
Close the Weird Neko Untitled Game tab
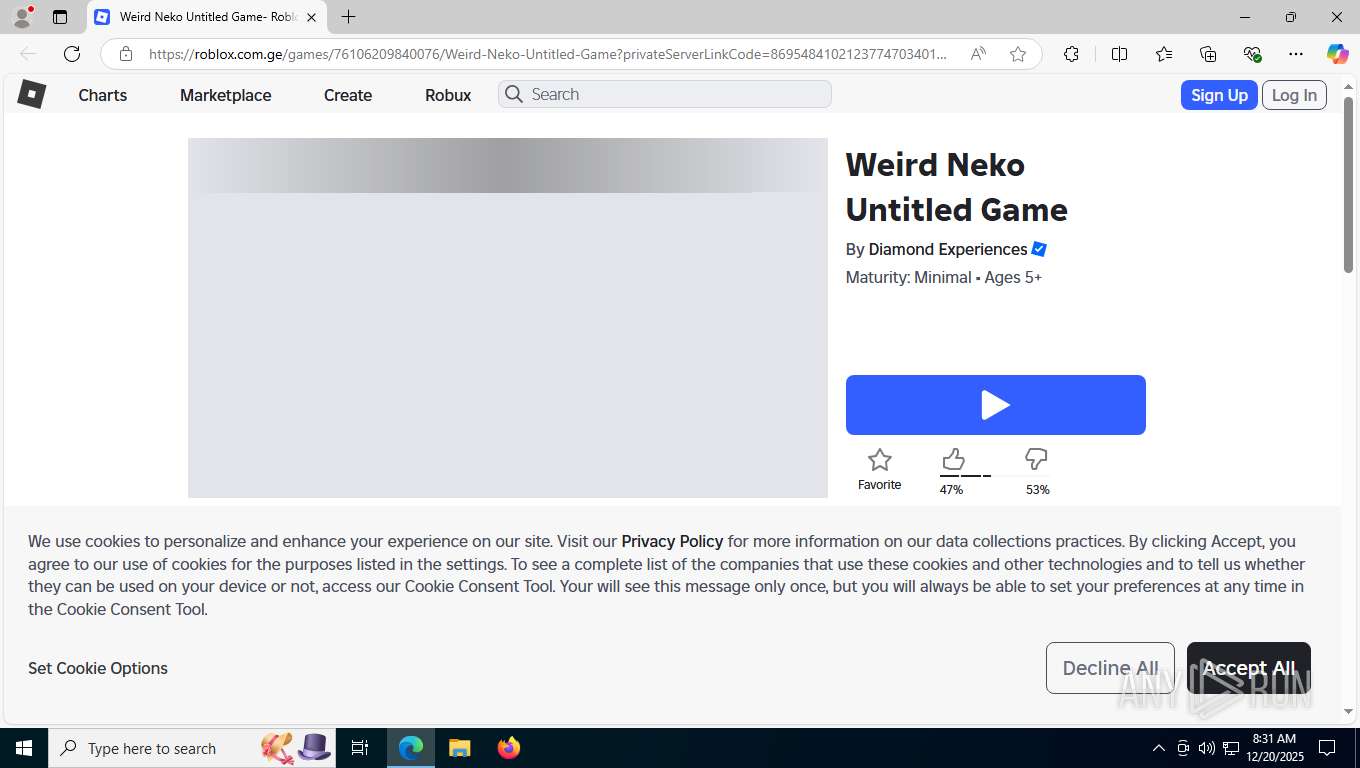point(311,17)
